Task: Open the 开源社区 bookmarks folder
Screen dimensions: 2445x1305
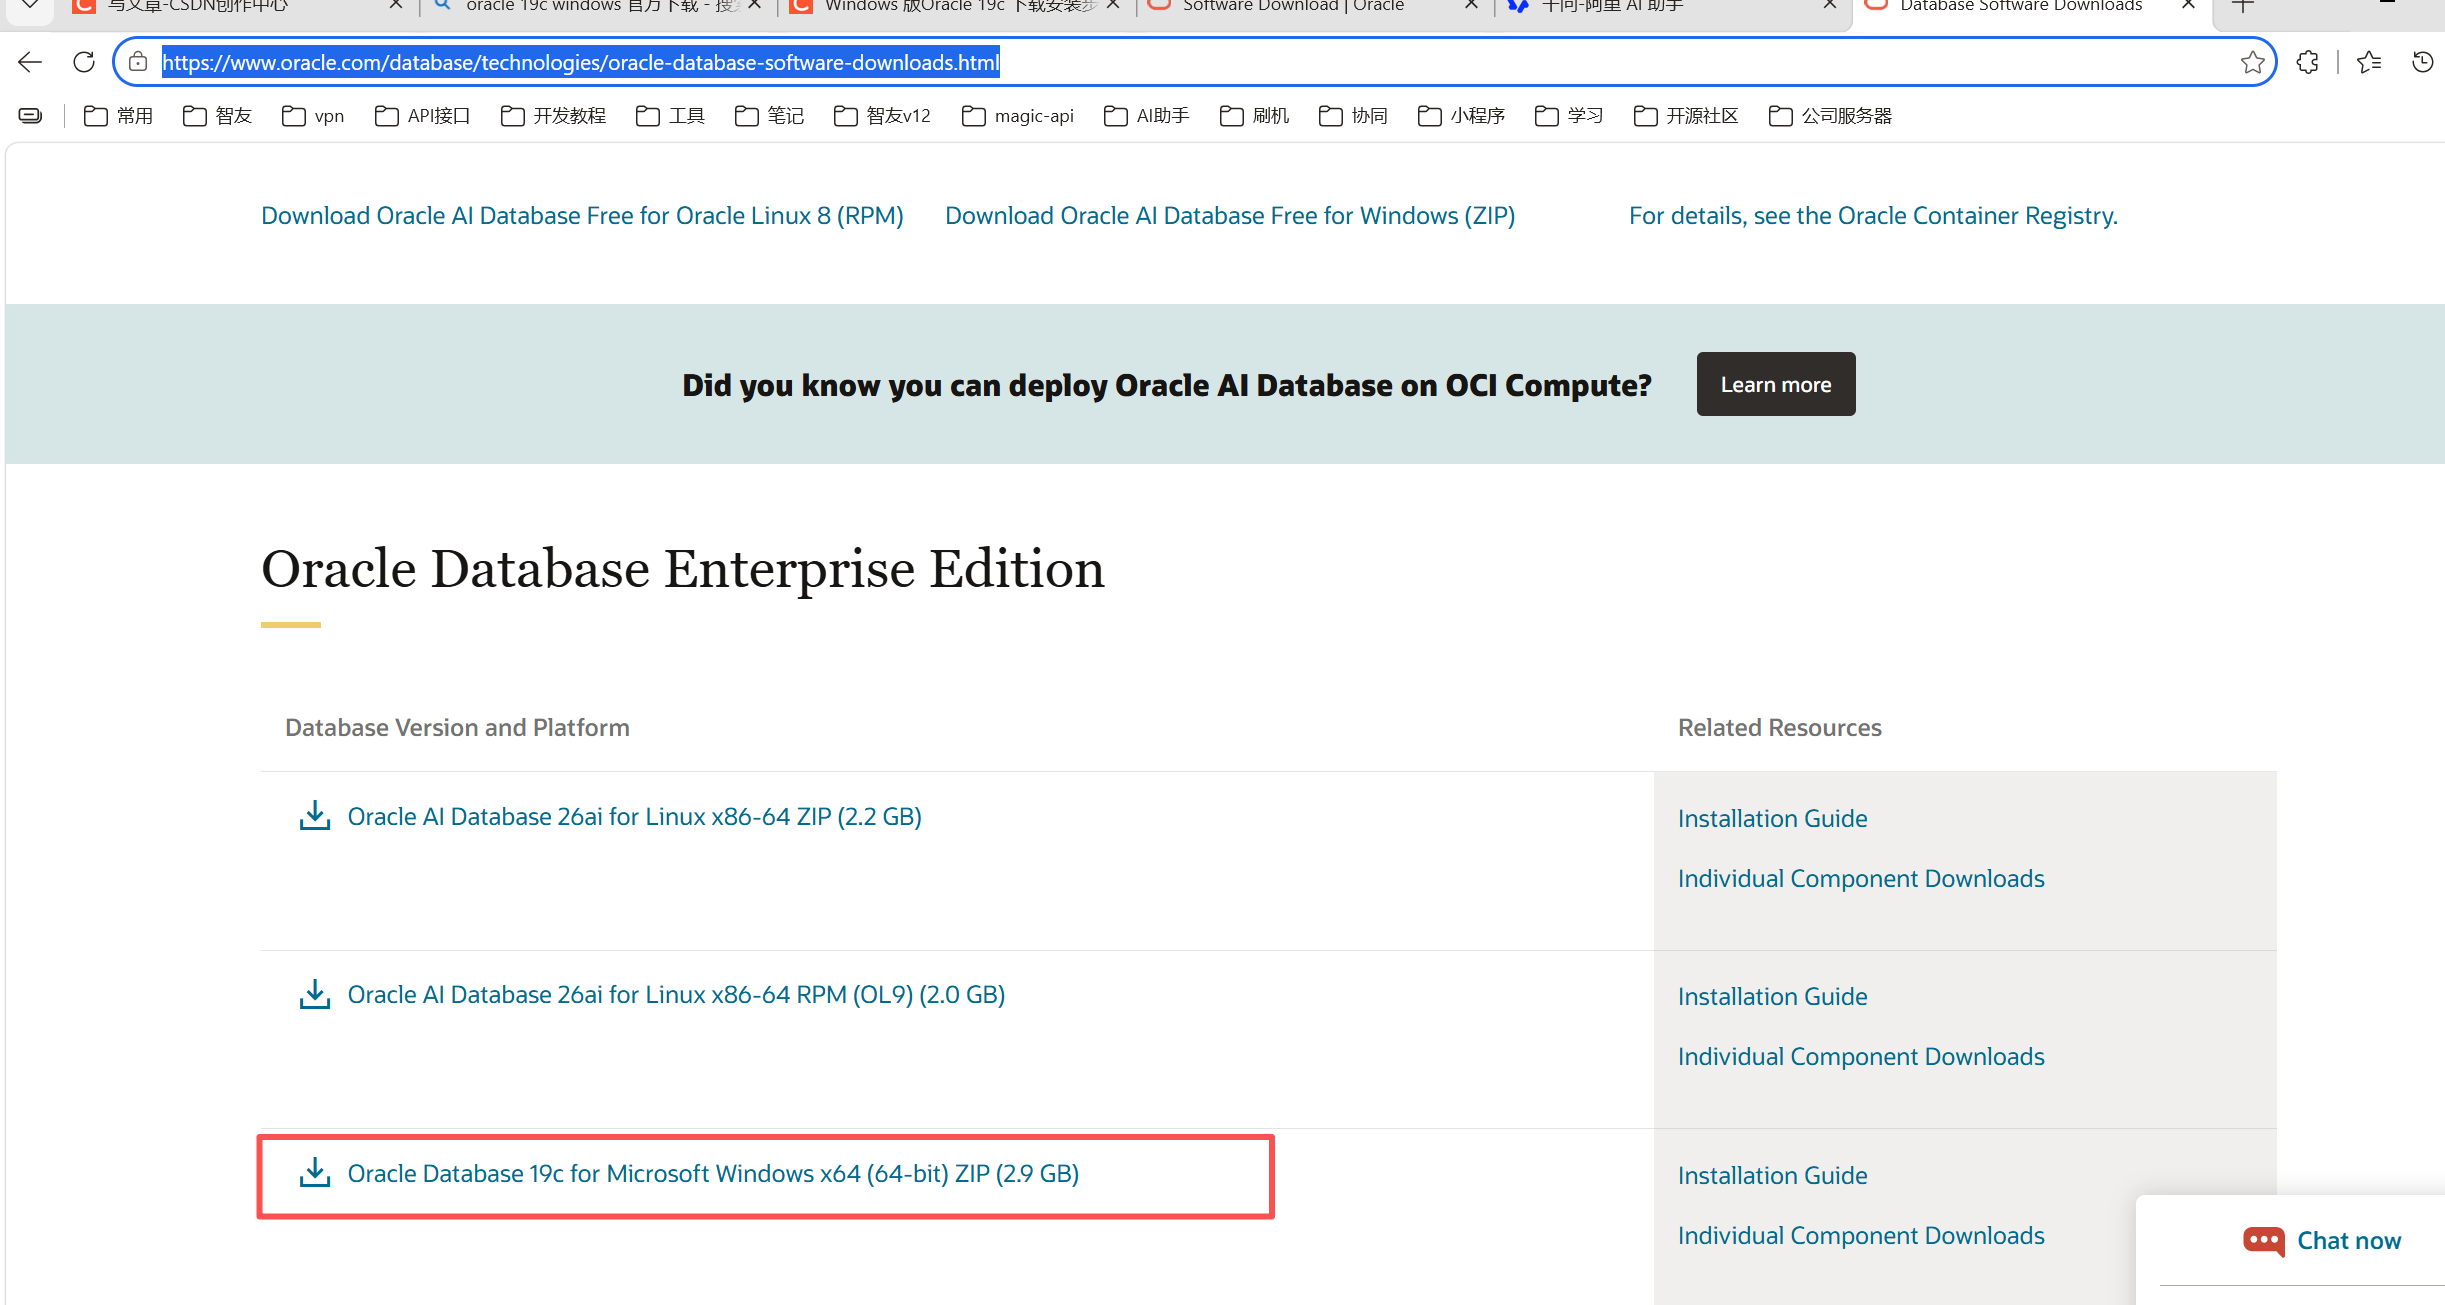Action: click(1686, 116)
